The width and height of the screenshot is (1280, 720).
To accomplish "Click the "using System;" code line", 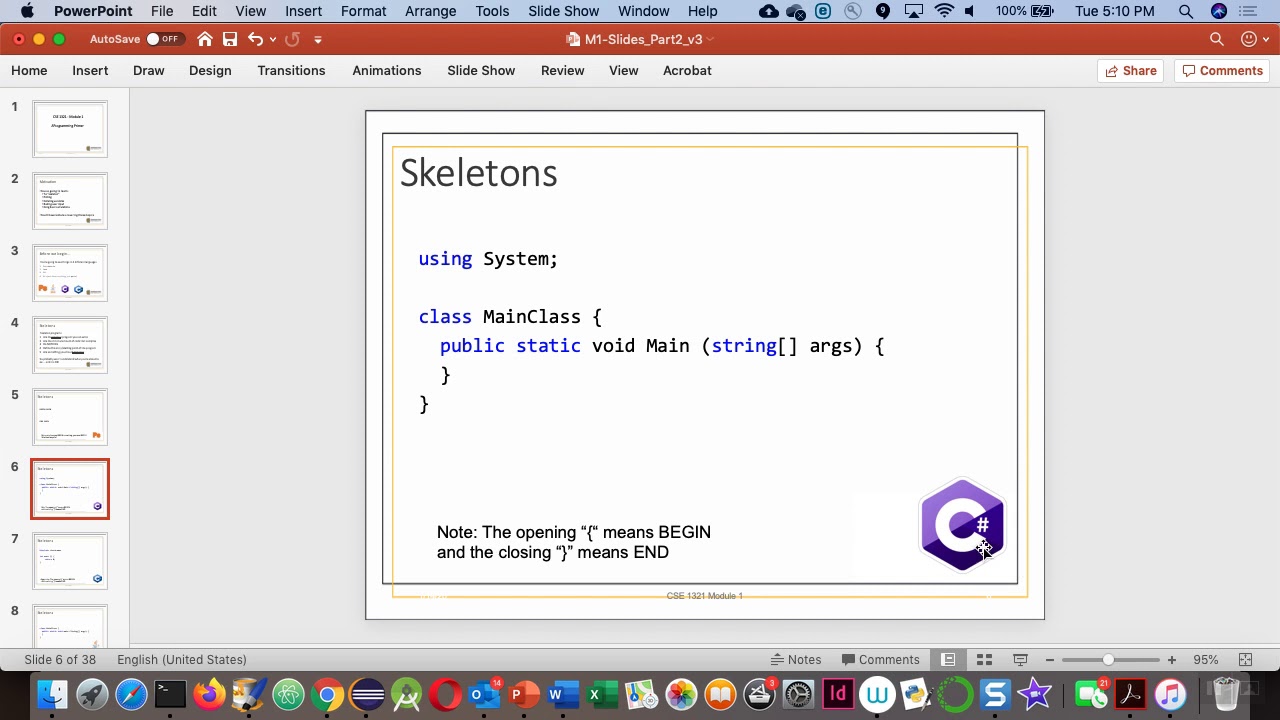I will tap(488, 259).
